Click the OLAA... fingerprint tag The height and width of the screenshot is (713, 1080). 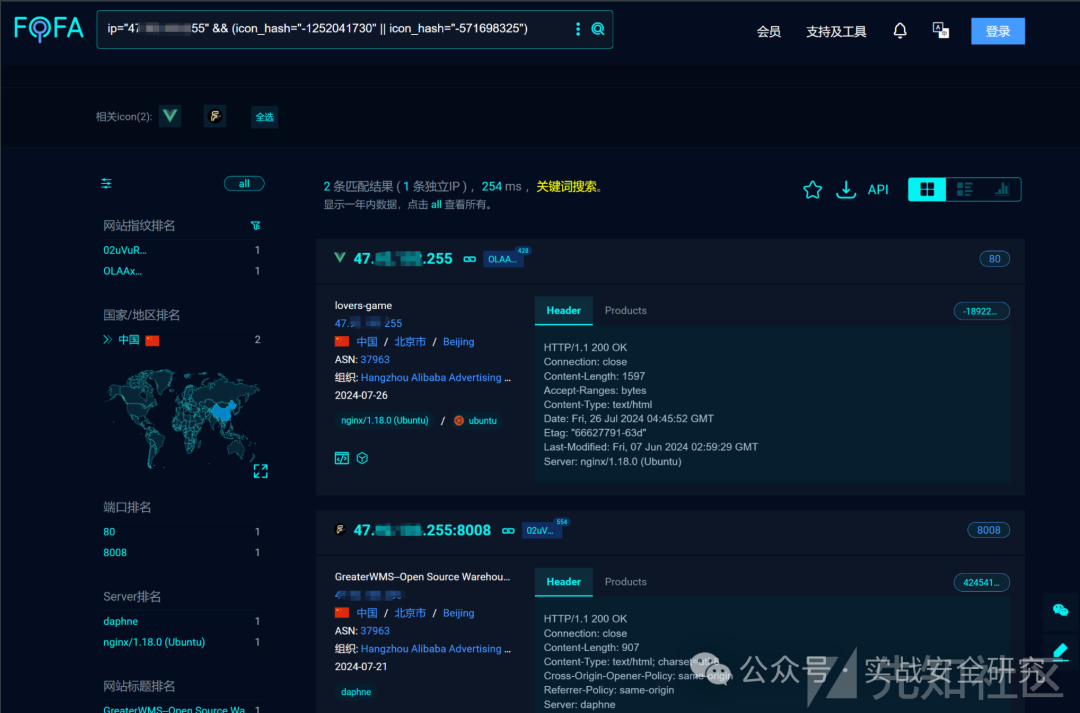tap(503, 259)
